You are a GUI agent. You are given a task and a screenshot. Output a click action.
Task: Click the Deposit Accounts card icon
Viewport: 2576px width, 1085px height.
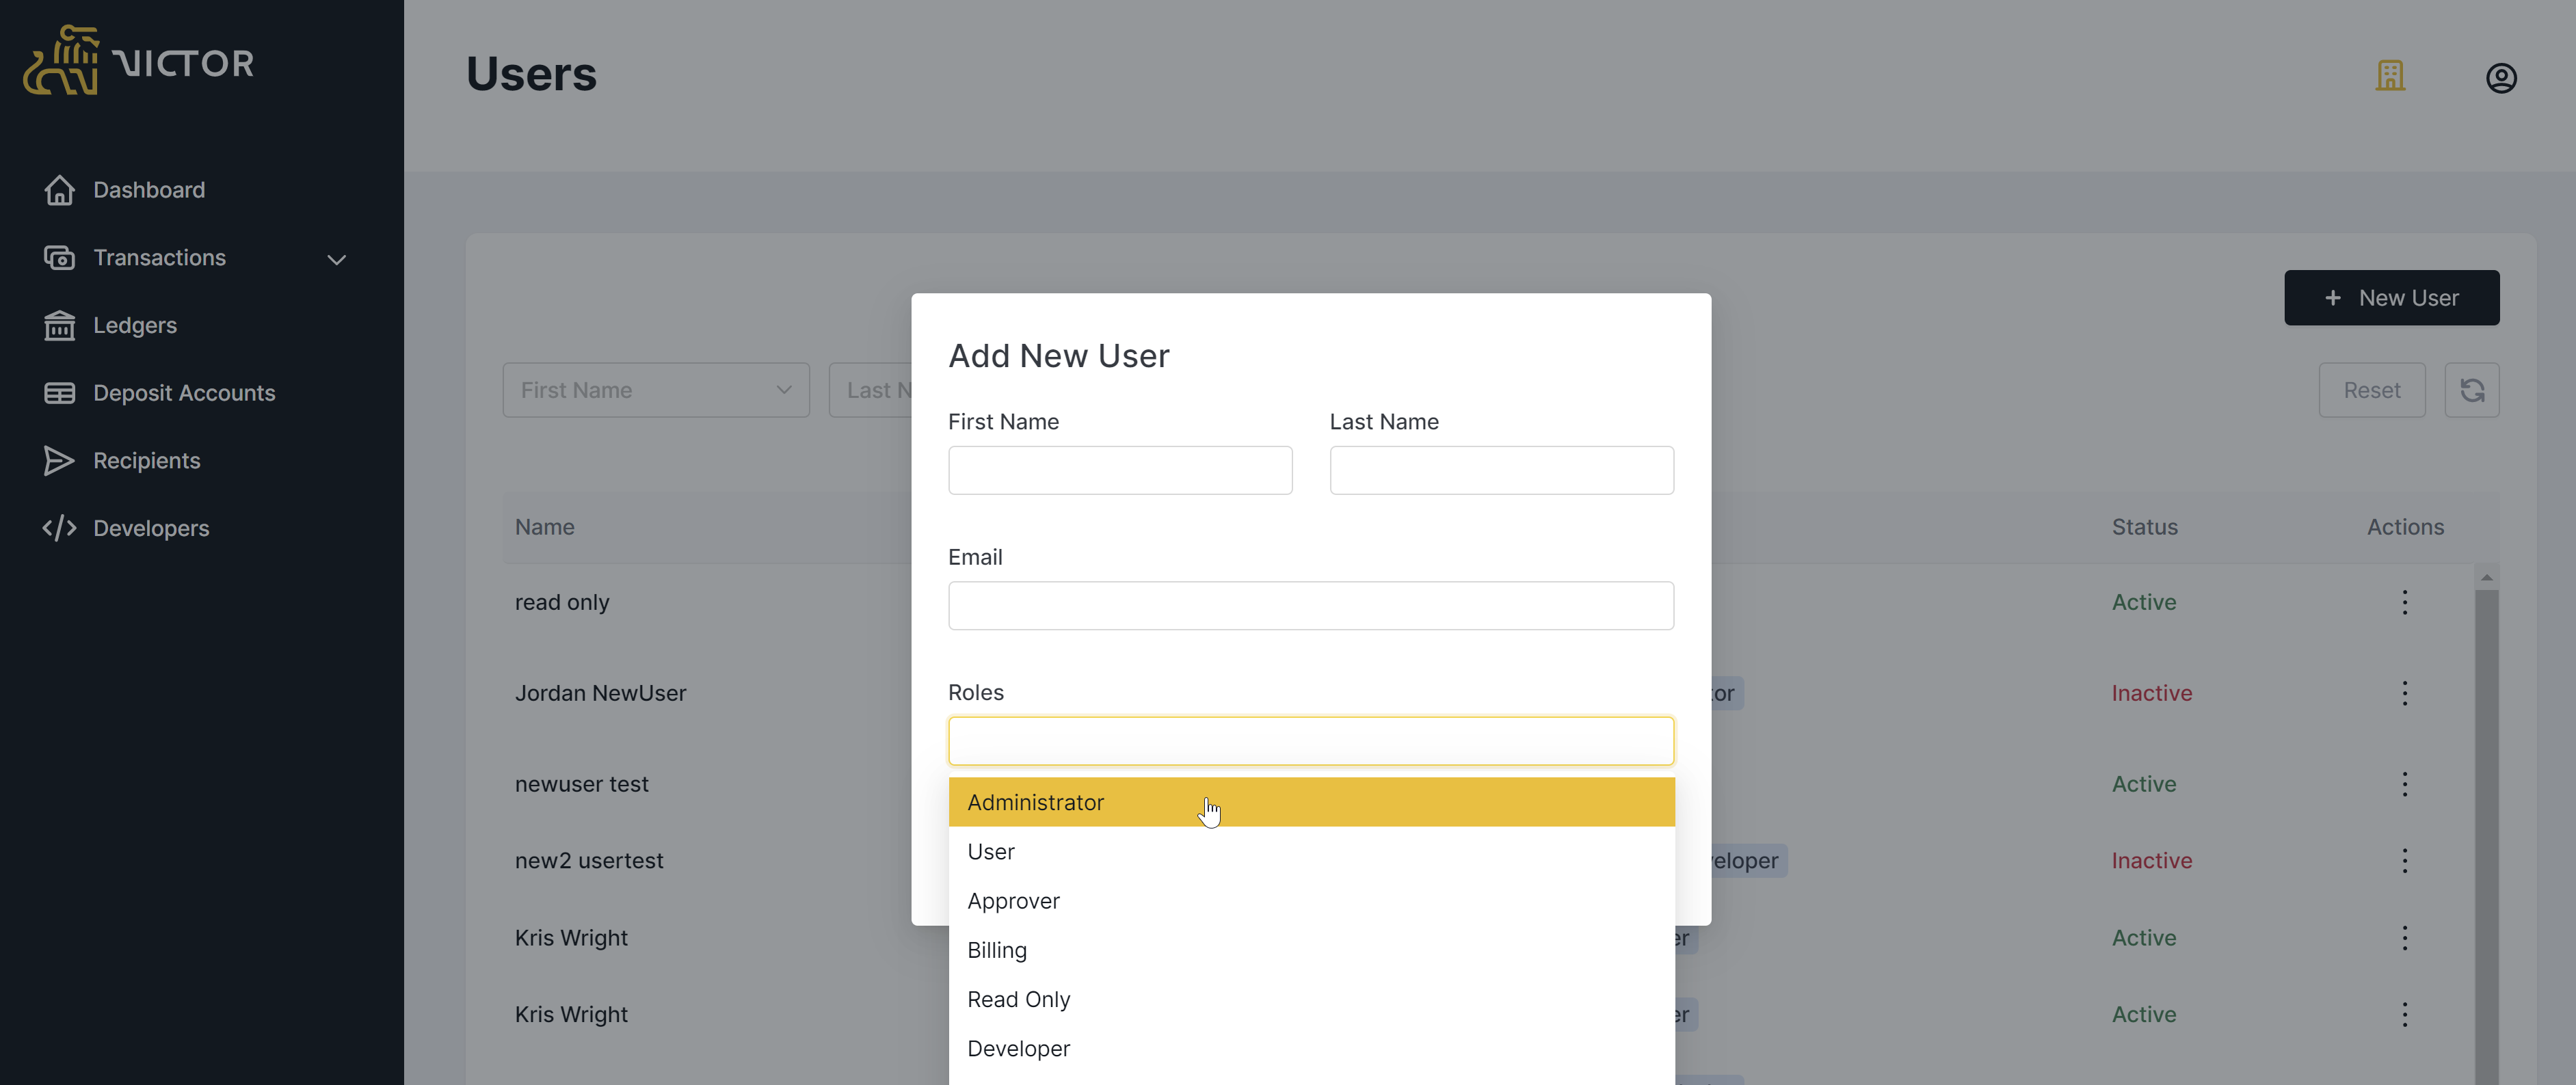59,393
